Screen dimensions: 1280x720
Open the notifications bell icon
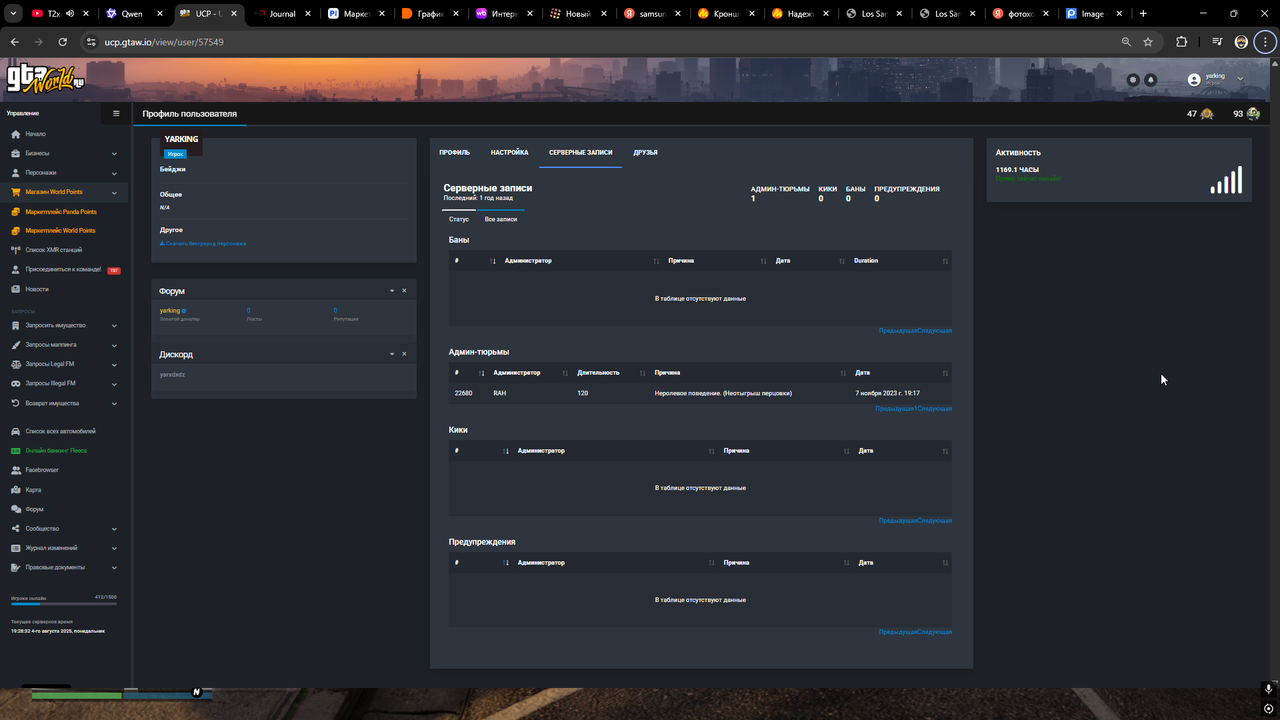point(1150,80)
